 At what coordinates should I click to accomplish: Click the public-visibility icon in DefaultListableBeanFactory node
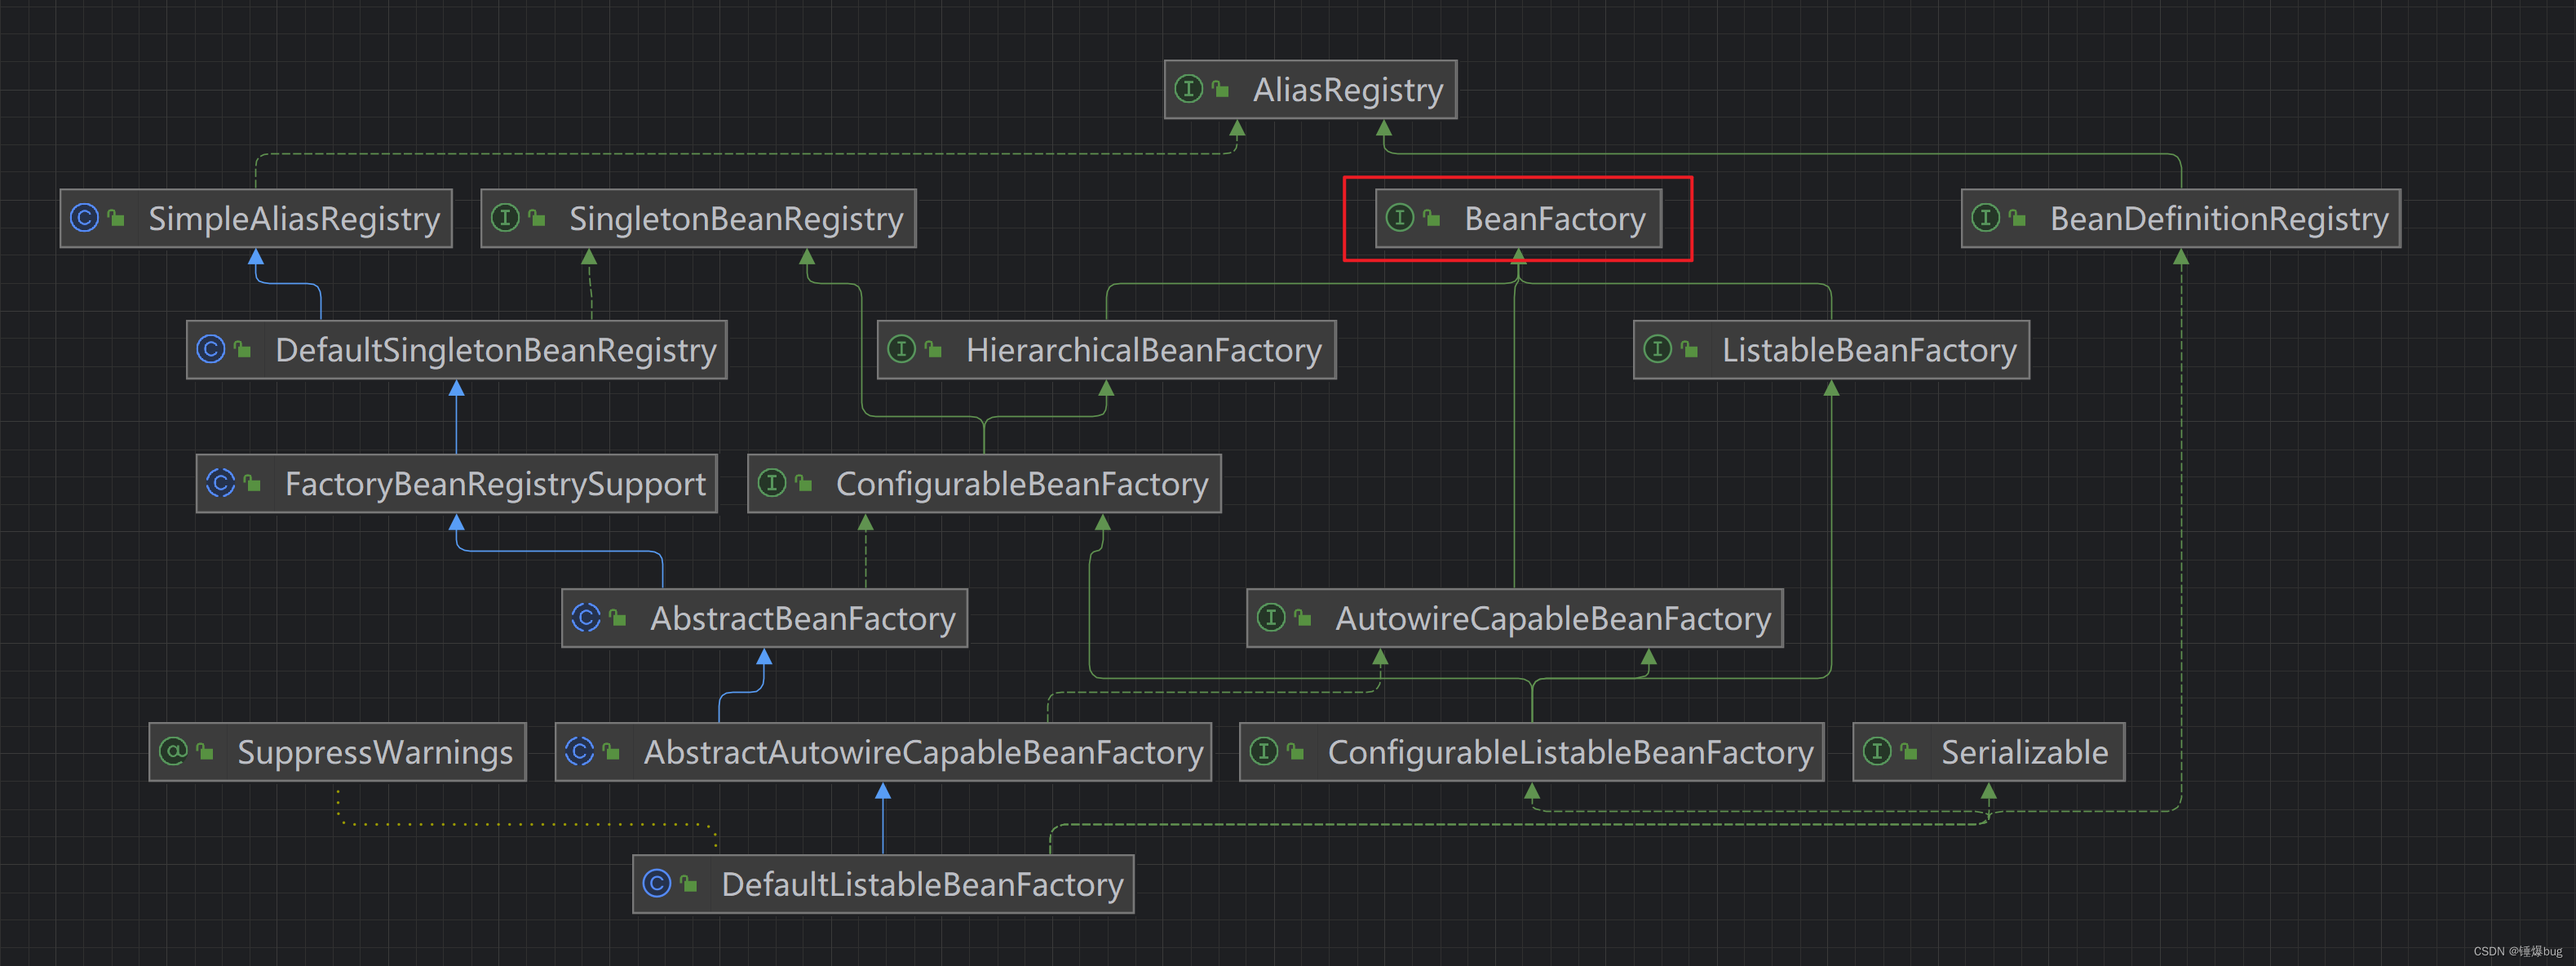point(688,884)
